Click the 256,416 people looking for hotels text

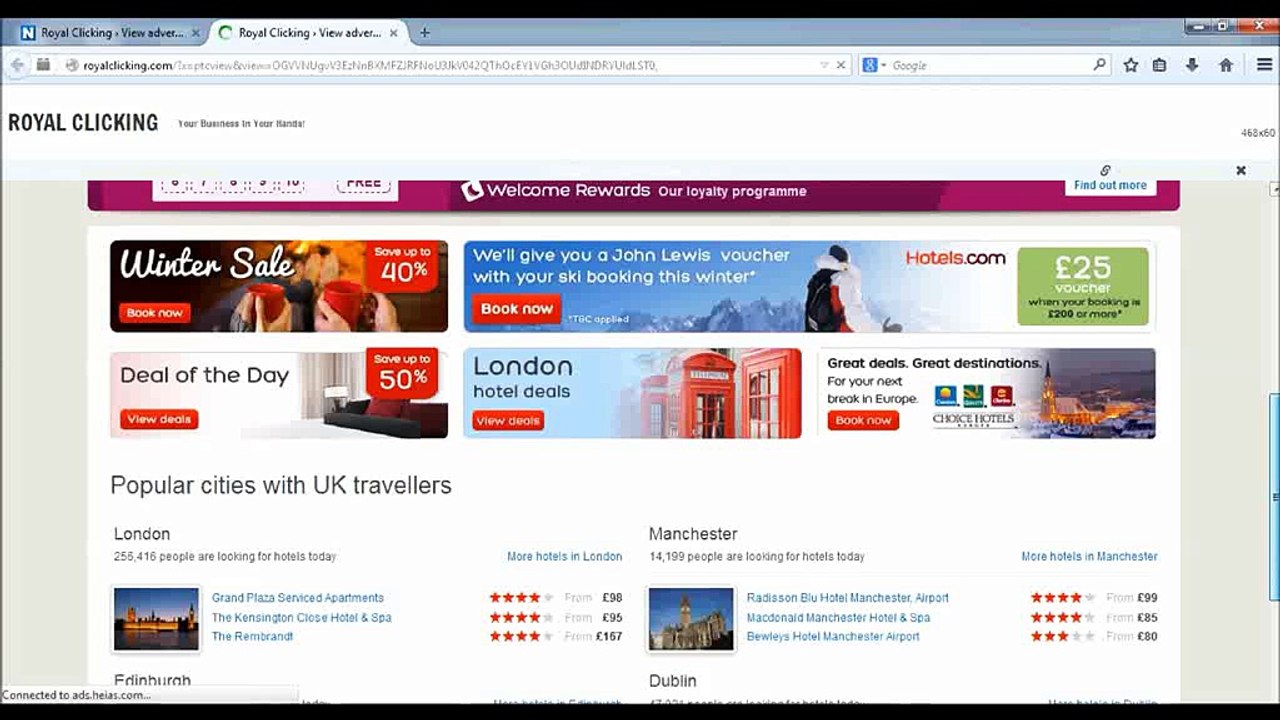(x=225, y=557)
